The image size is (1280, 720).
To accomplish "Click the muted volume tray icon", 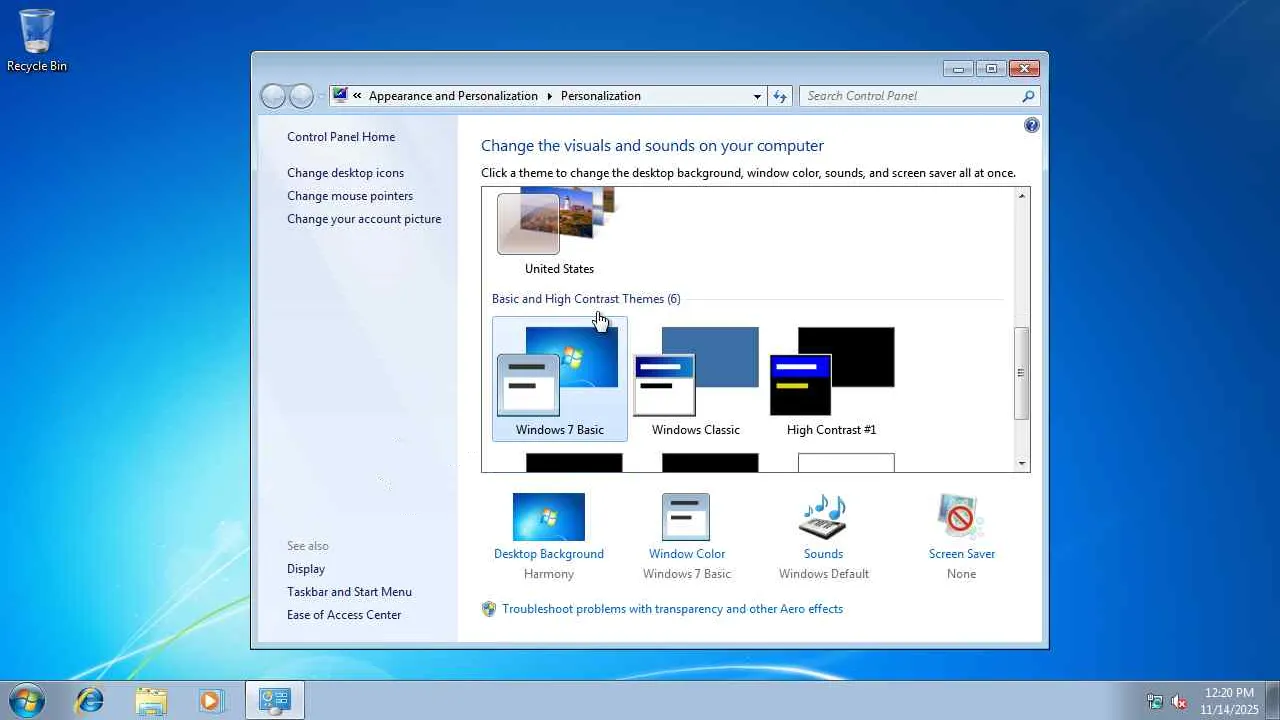I will click(1179, 701).
